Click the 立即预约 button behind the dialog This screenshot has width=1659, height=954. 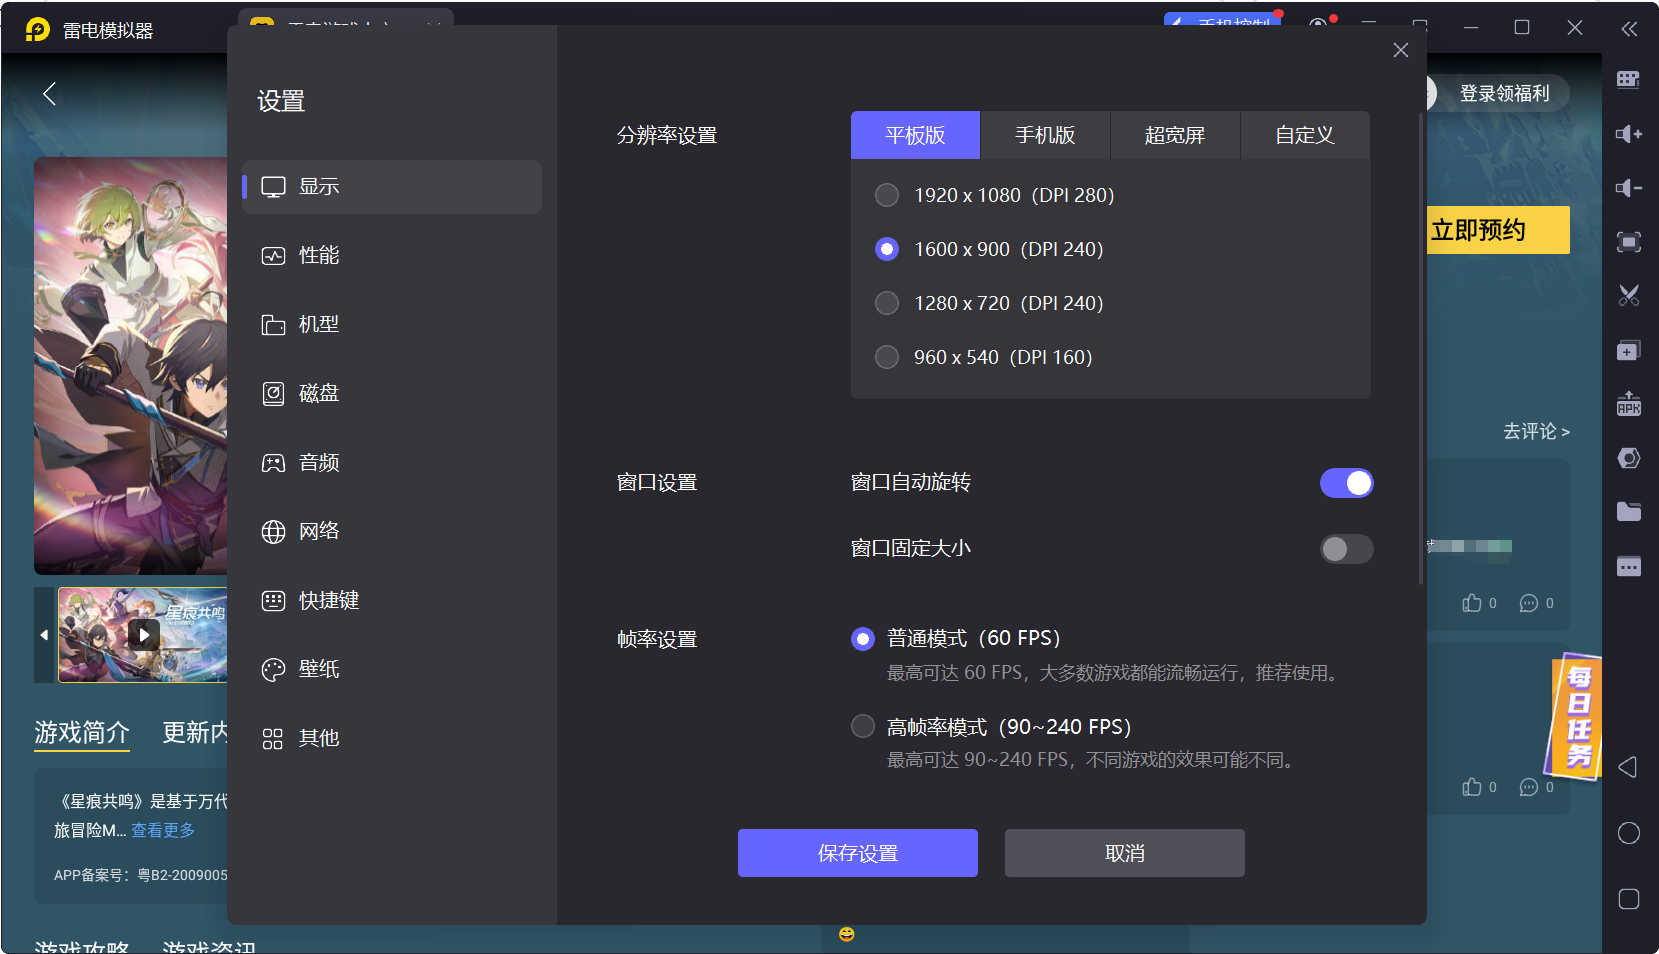1498,230
